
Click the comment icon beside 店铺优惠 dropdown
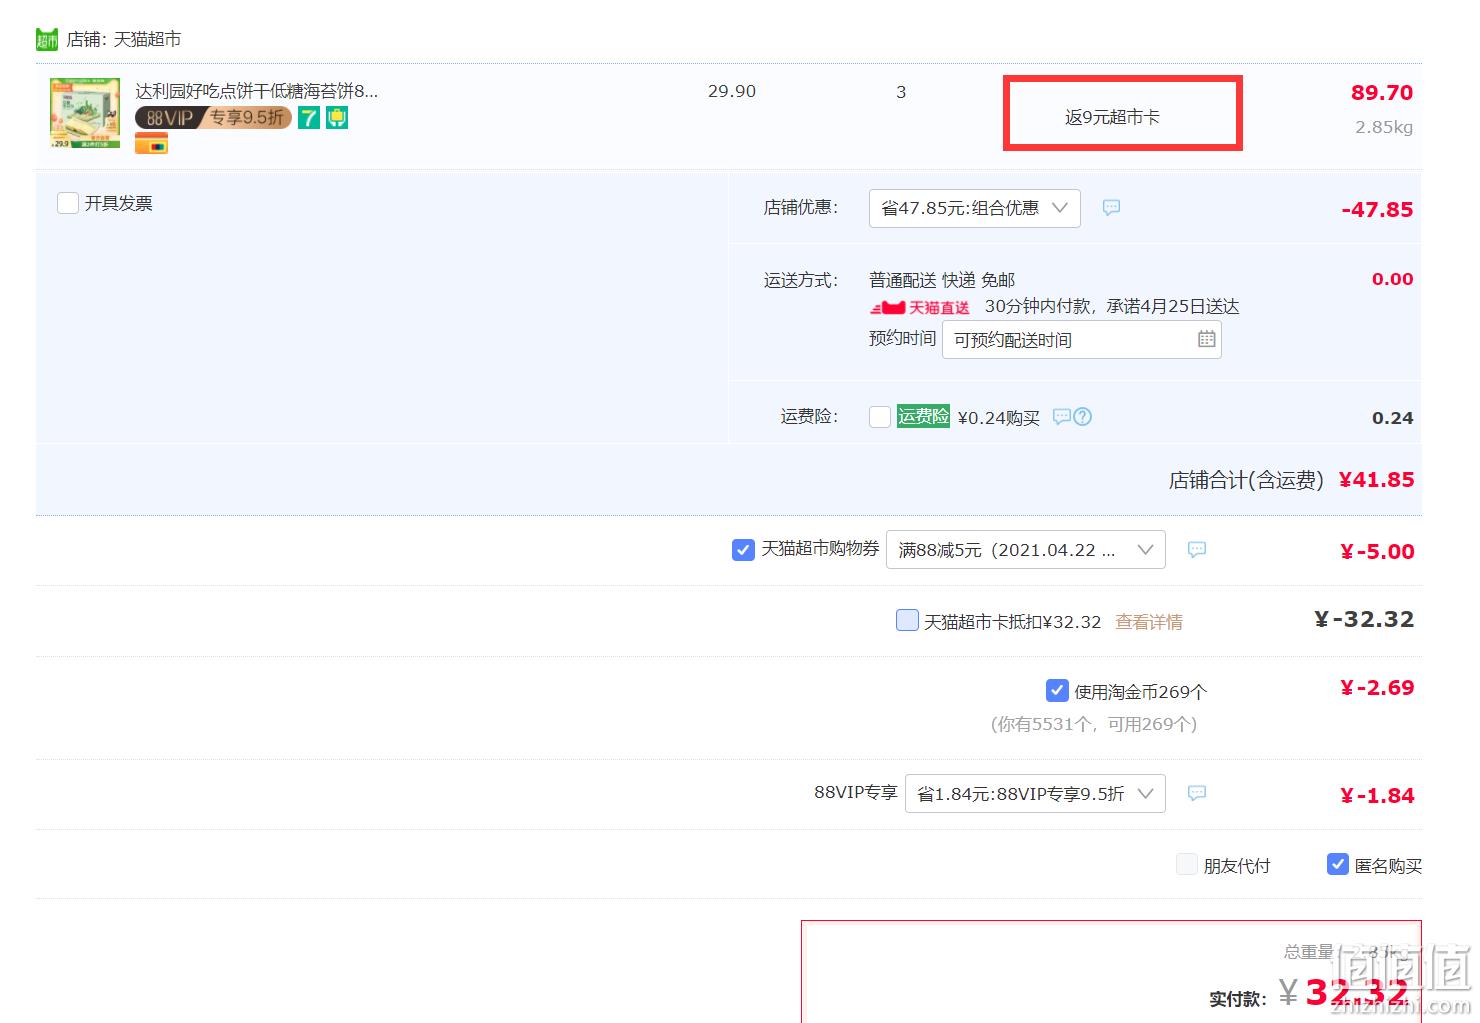(1111, 207)
